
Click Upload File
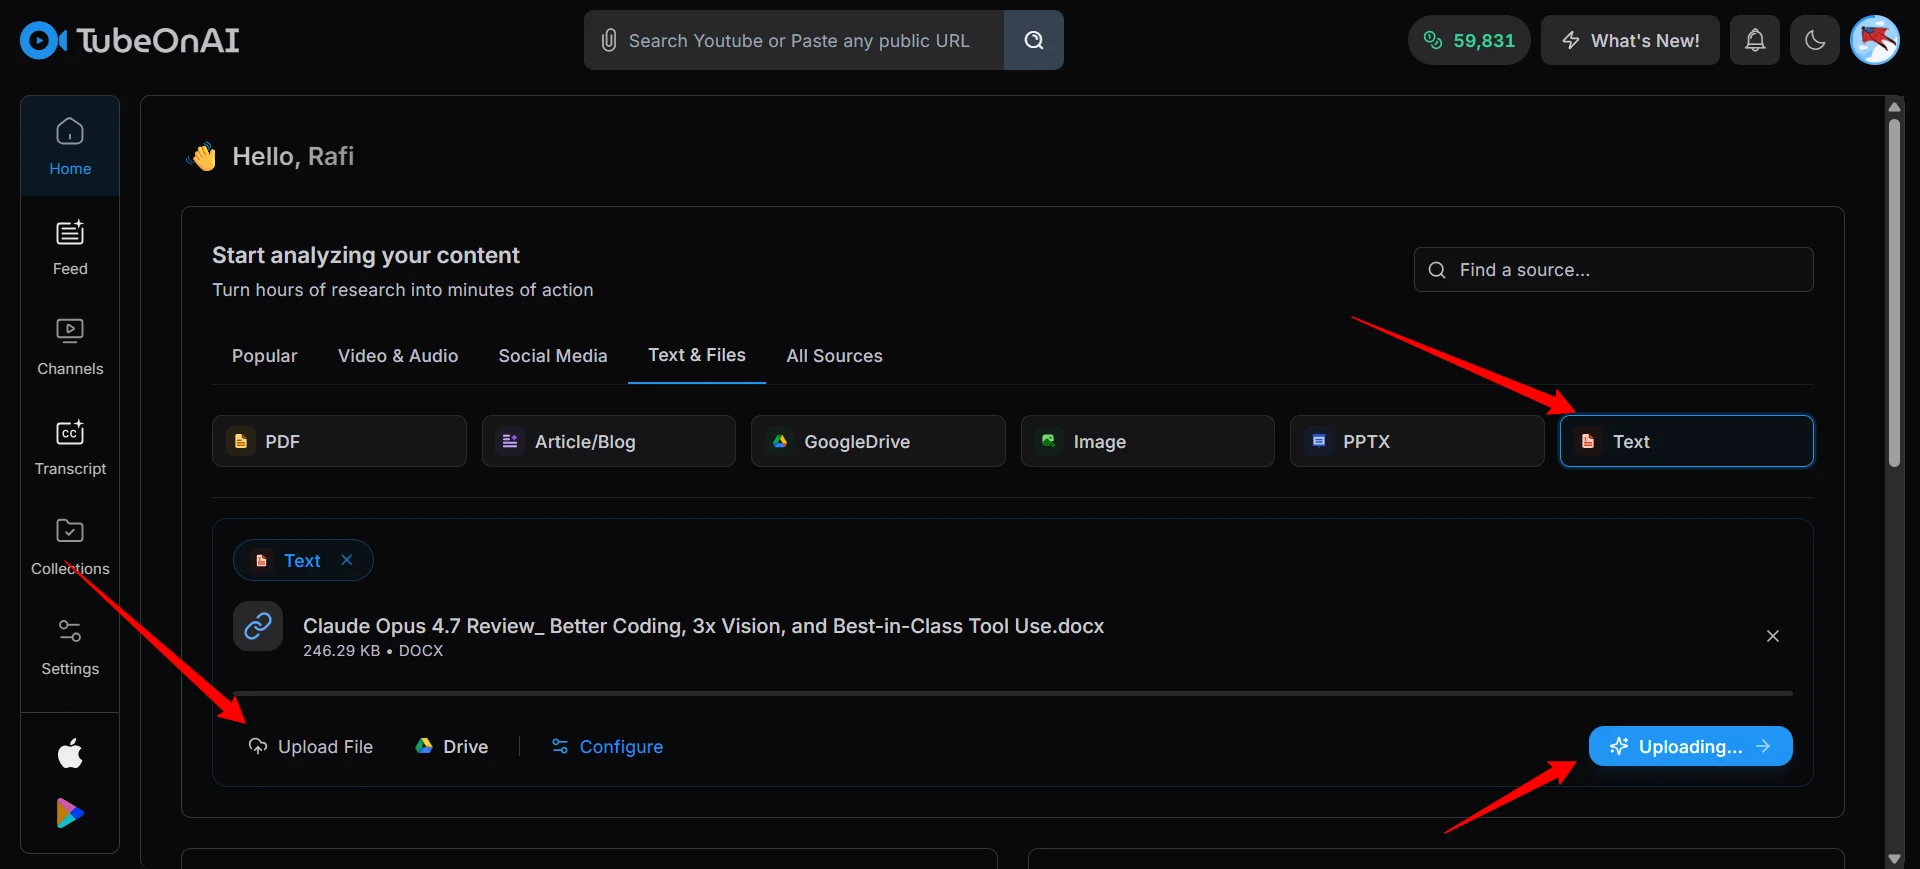pos(310,747)
